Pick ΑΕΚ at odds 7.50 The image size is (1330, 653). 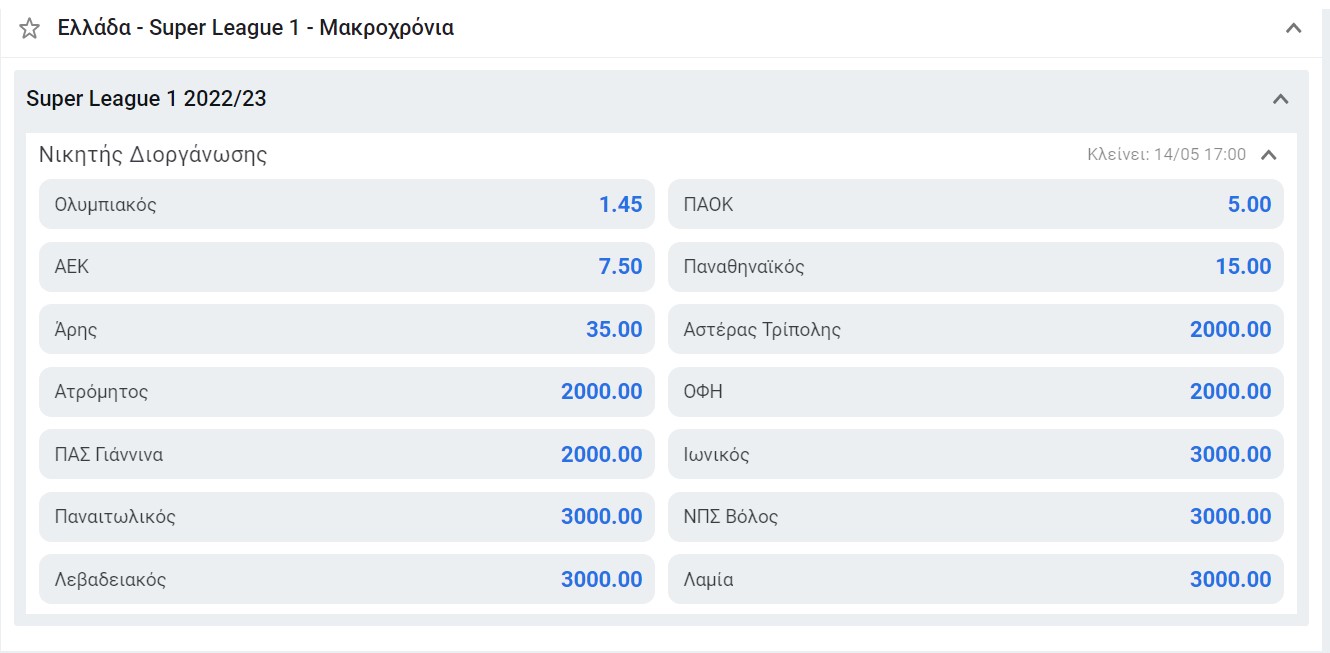click(x=347, y=267)
